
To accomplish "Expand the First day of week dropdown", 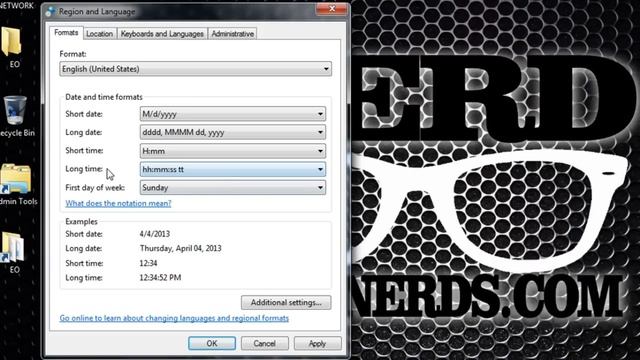I will click(x=233, y=188).
